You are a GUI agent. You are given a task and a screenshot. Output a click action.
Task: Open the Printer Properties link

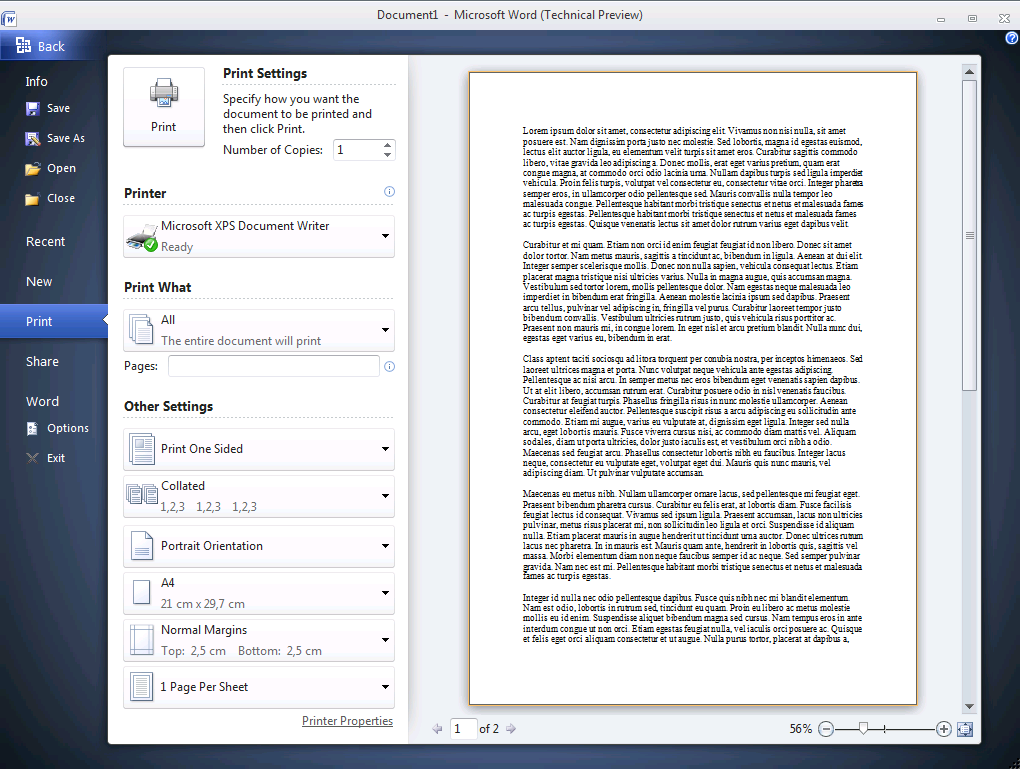pyautogui.click(x=347, y=721)
